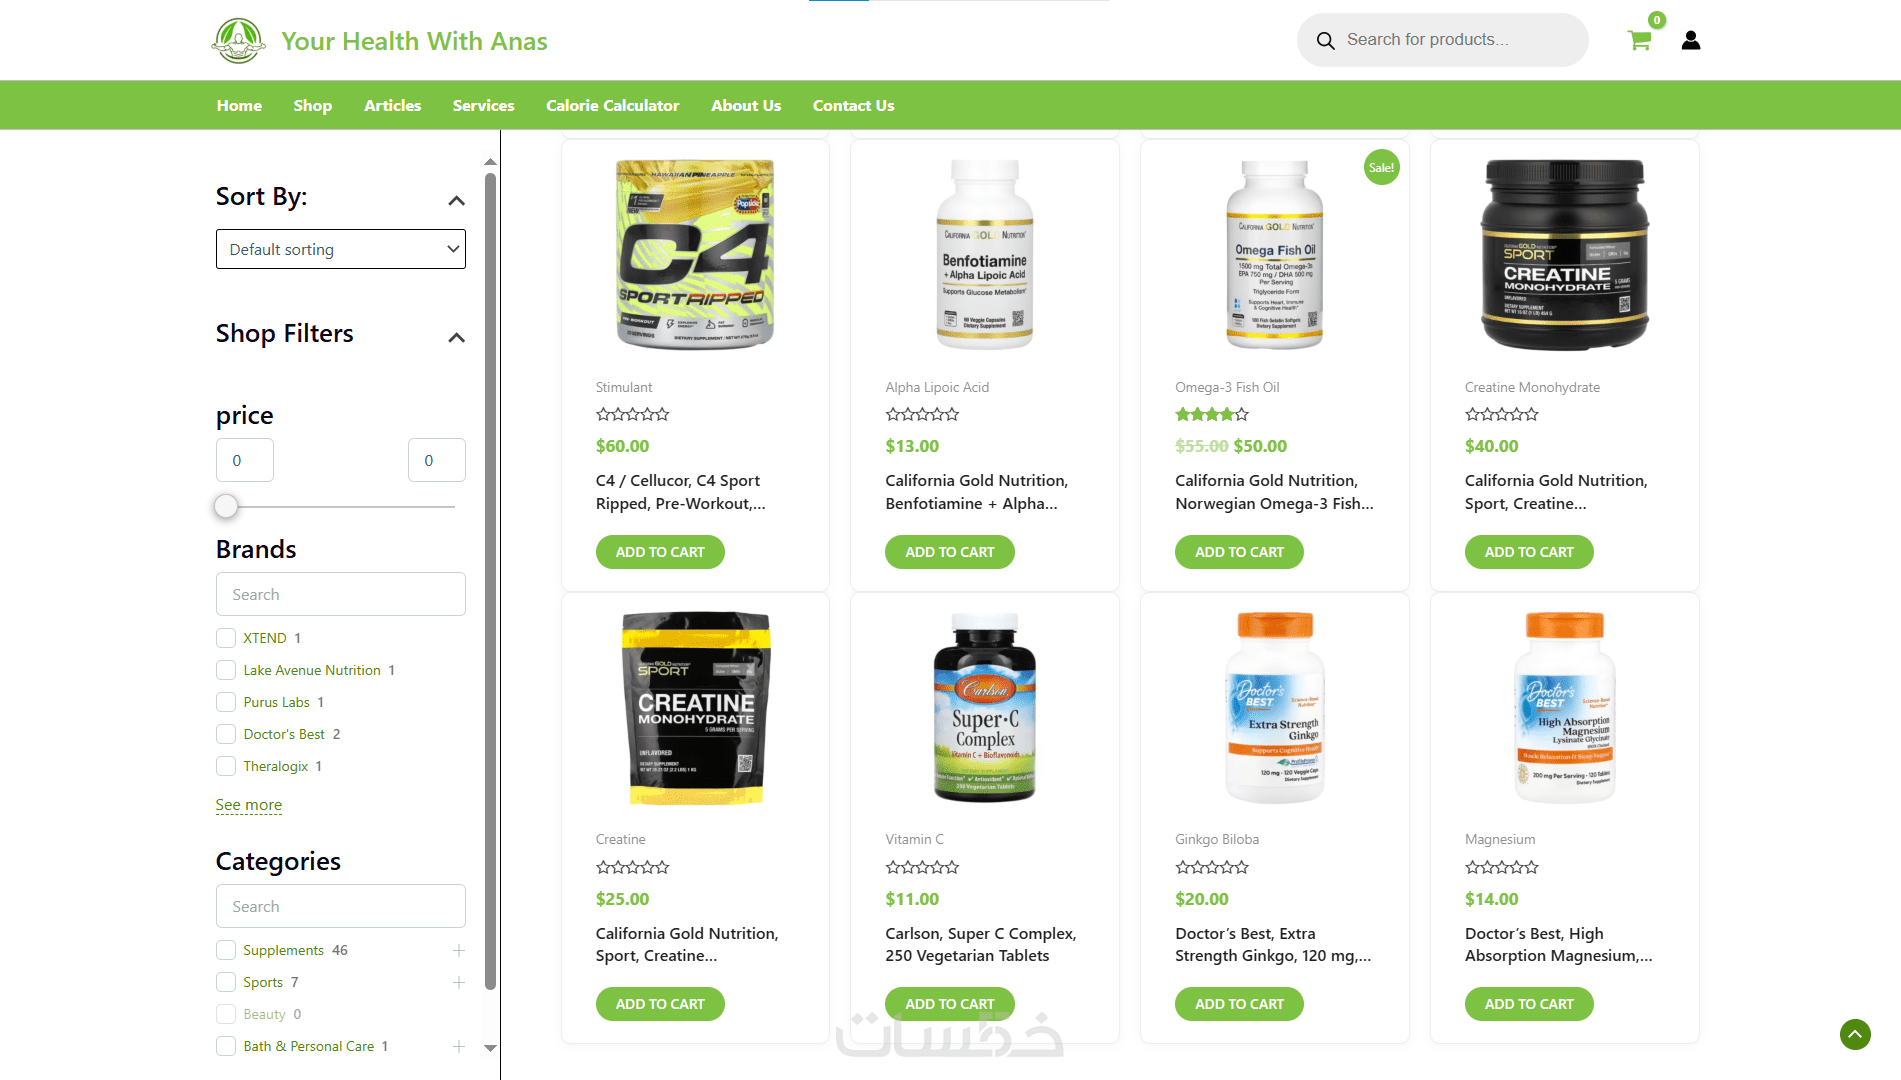The image size is (1901, 1080).
Task: Expand Sports category with plus icon
Action: pyautogui.click(x=459, y=982)
